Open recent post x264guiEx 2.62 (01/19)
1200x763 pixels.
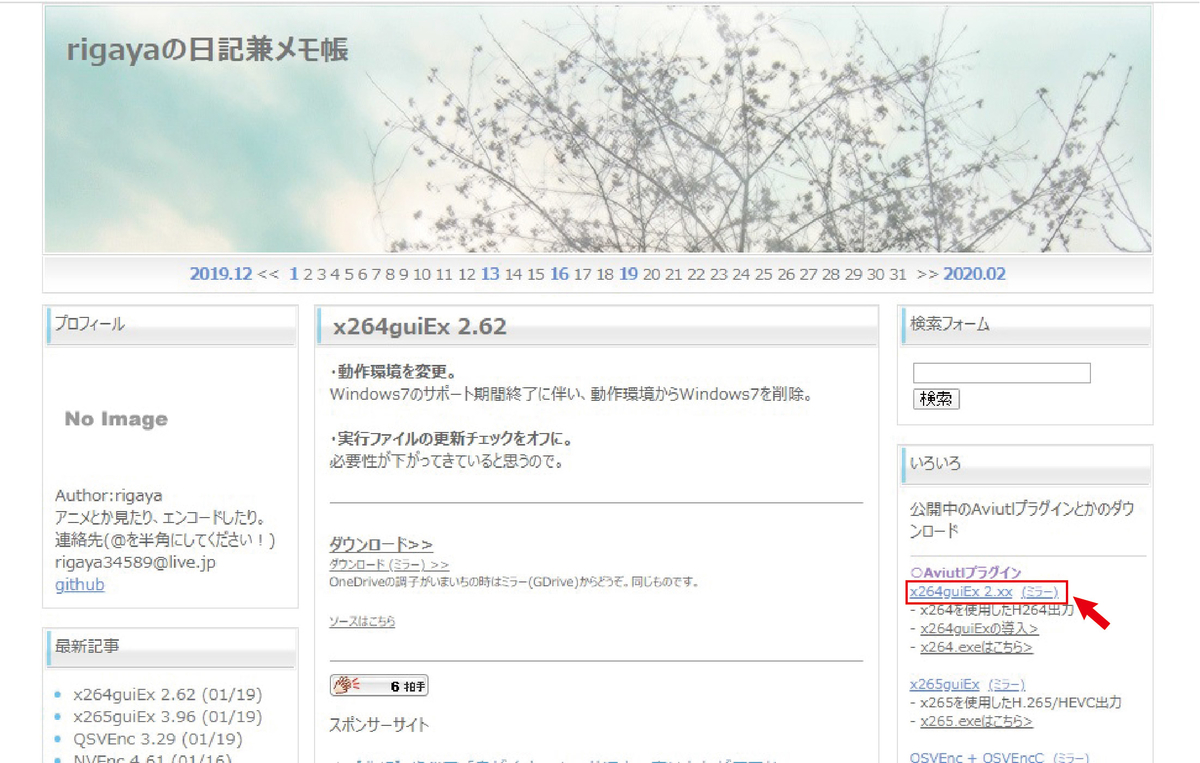[168, 694]
